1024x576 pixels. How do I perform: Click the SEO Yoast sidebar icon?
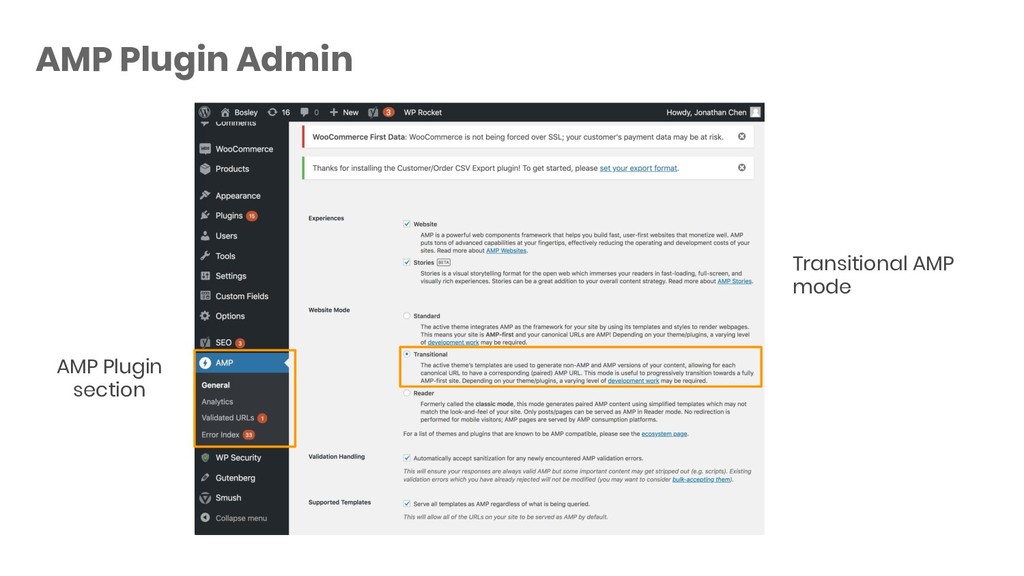tap(205, 342)
